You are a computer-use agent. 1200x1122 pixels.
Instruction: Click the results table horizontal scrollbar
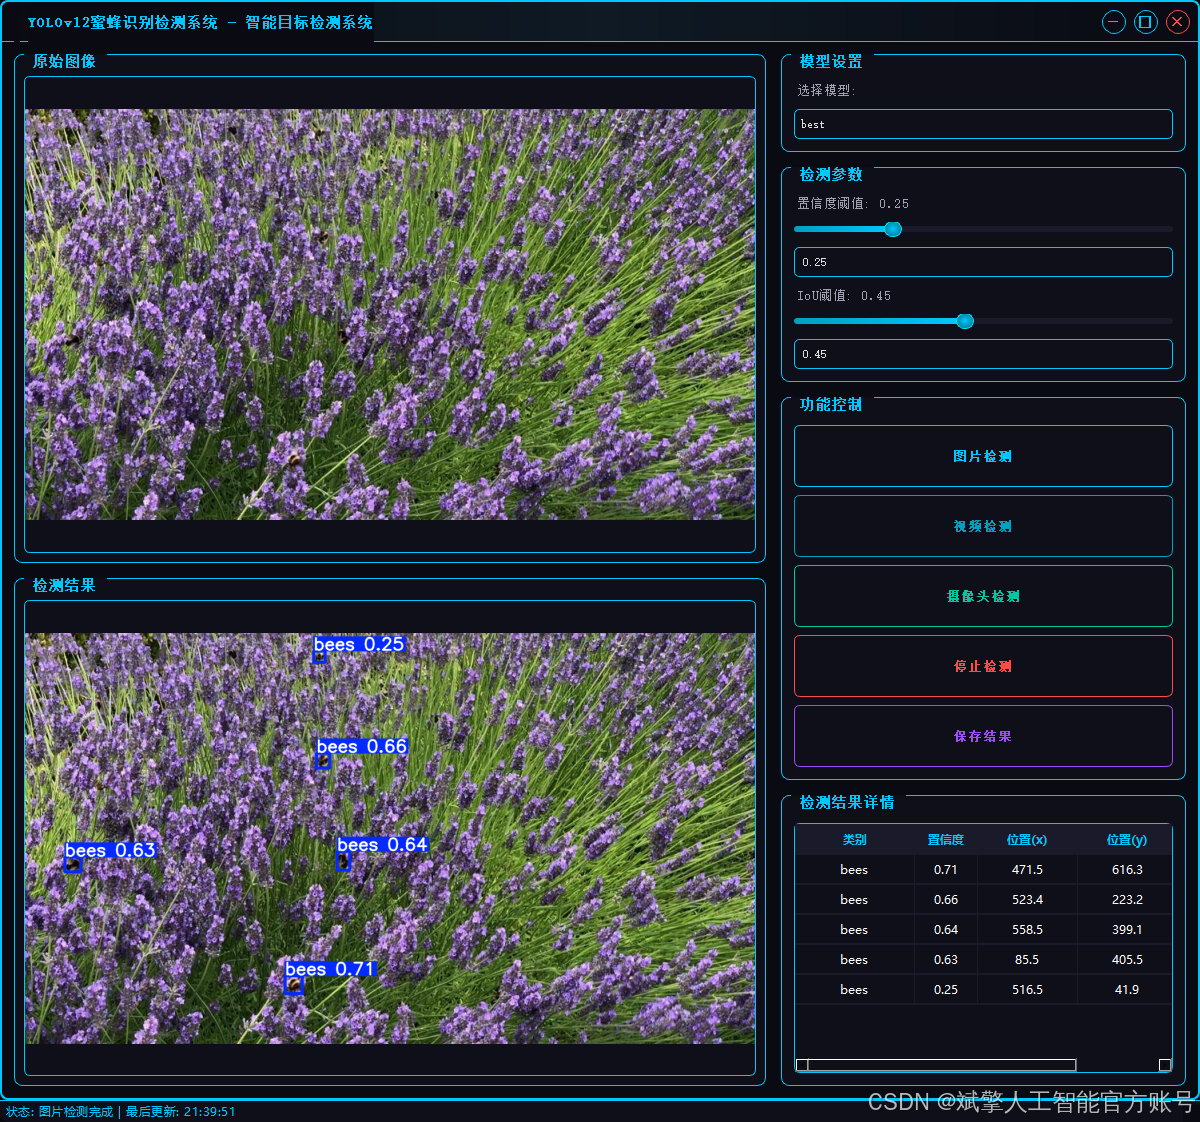[941, 1065]
